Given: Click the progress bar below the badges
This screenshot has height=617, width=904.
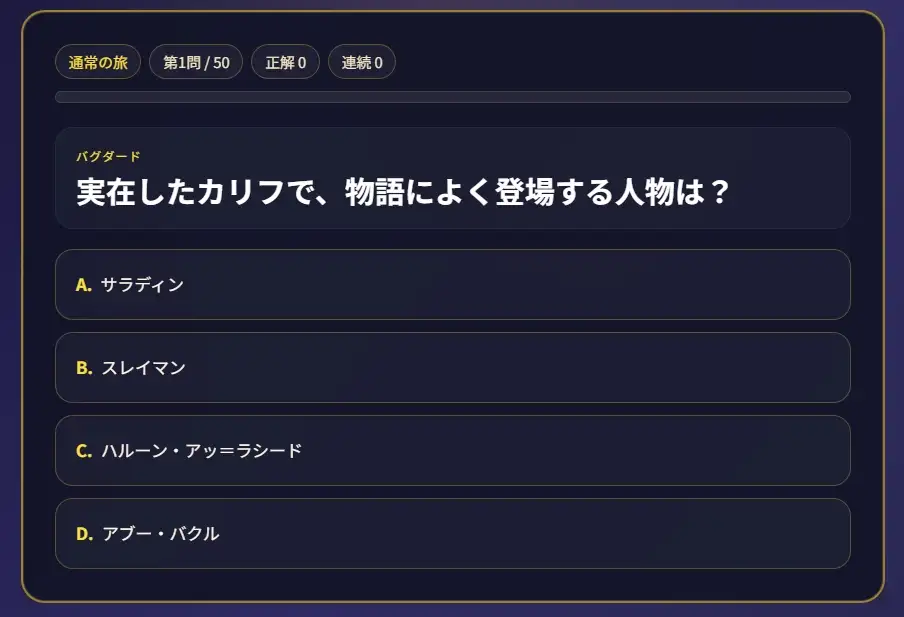Looking at the screenshot, I should click(x=452, y=97).
